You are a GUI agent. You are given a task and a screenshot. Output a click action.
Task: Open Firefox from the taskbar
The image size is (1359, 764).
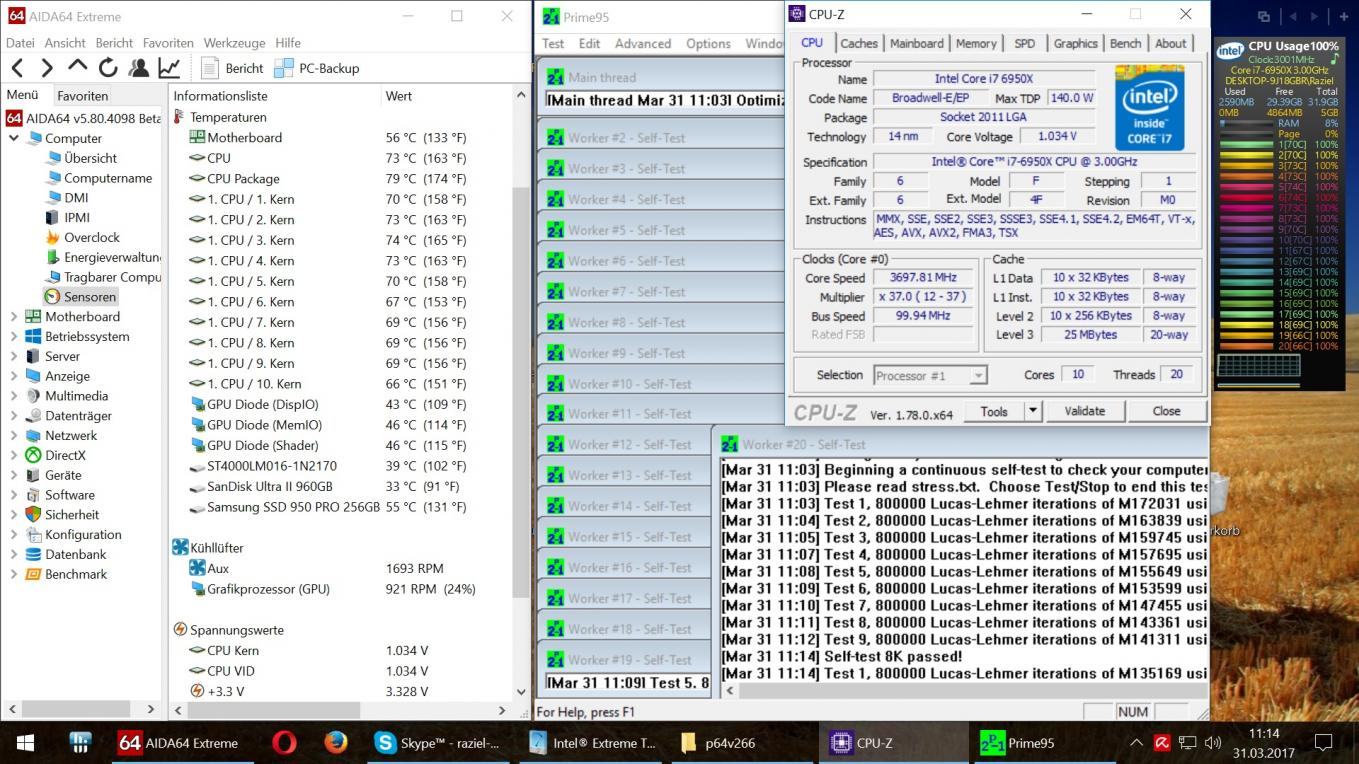(335, 742)
